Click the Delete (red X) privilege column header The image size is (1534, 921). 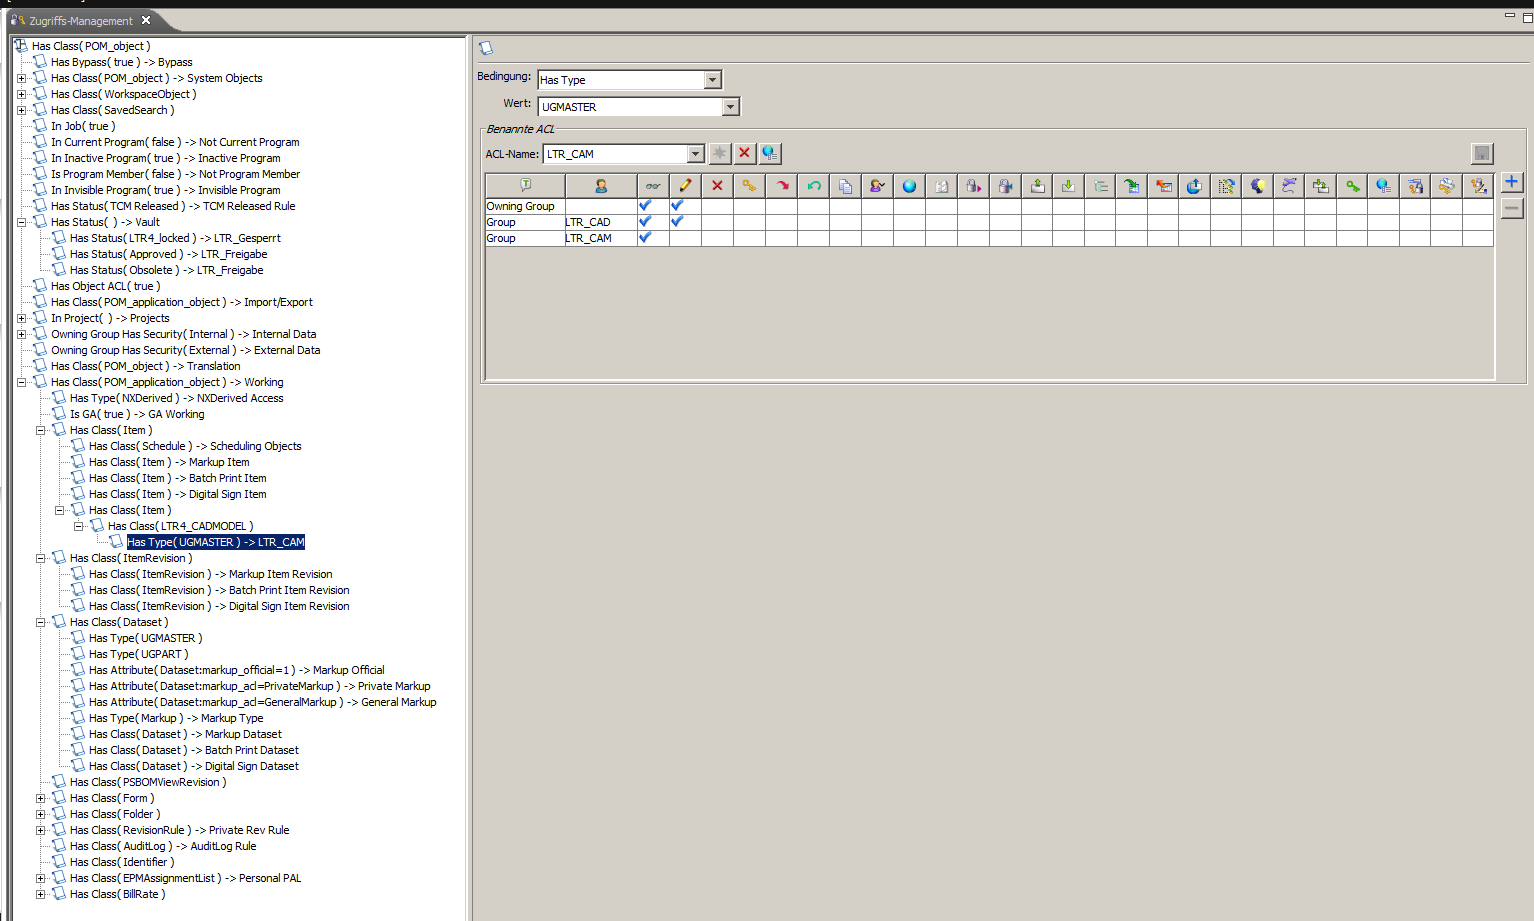pos(717,186)
